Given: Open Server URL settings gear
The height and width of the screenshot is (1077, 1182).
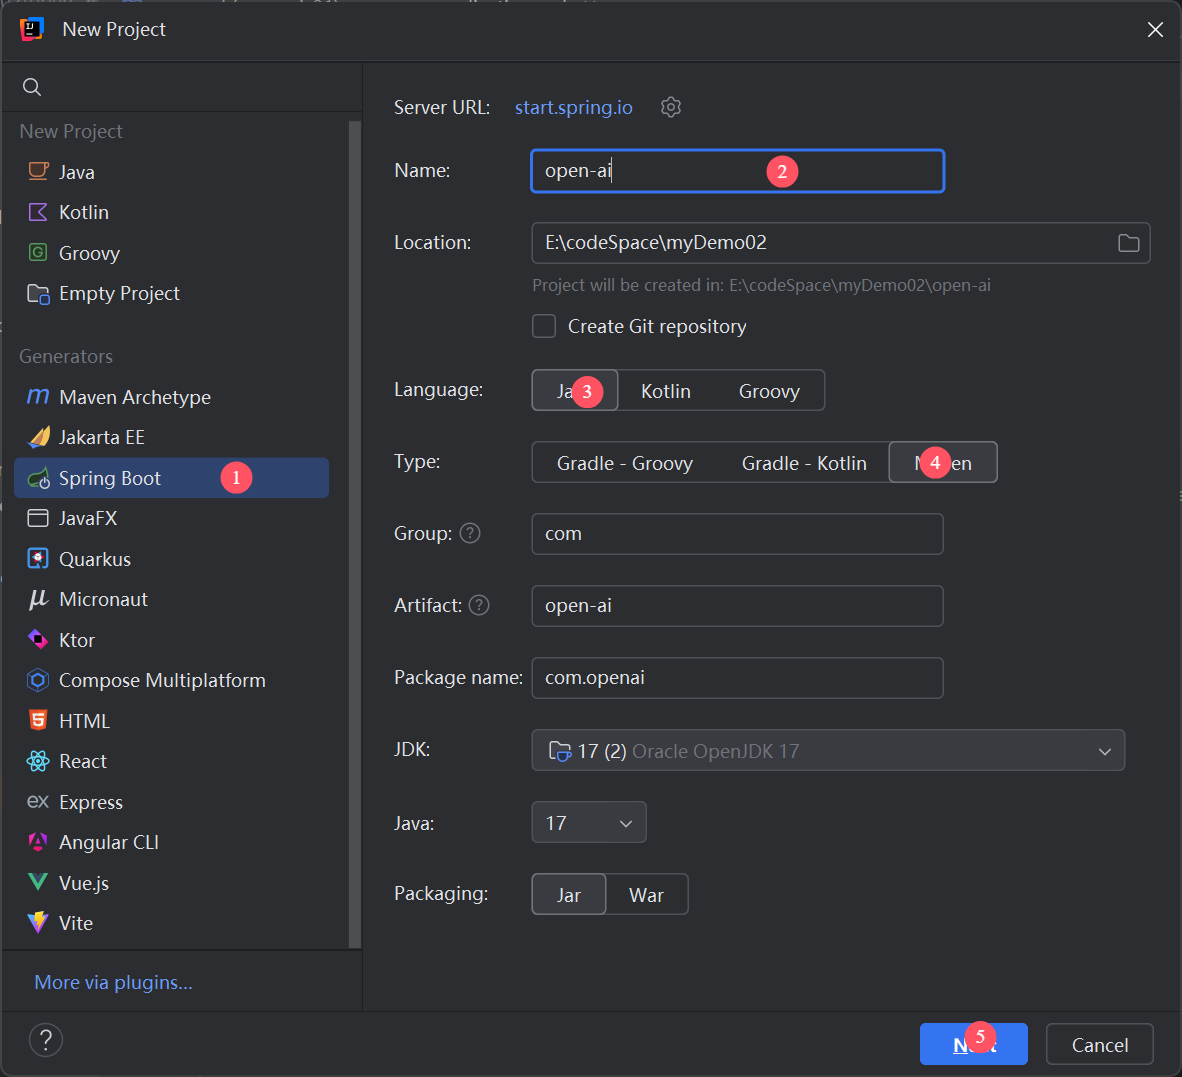Looking at the screenshot, I should (x=670, y=107).
